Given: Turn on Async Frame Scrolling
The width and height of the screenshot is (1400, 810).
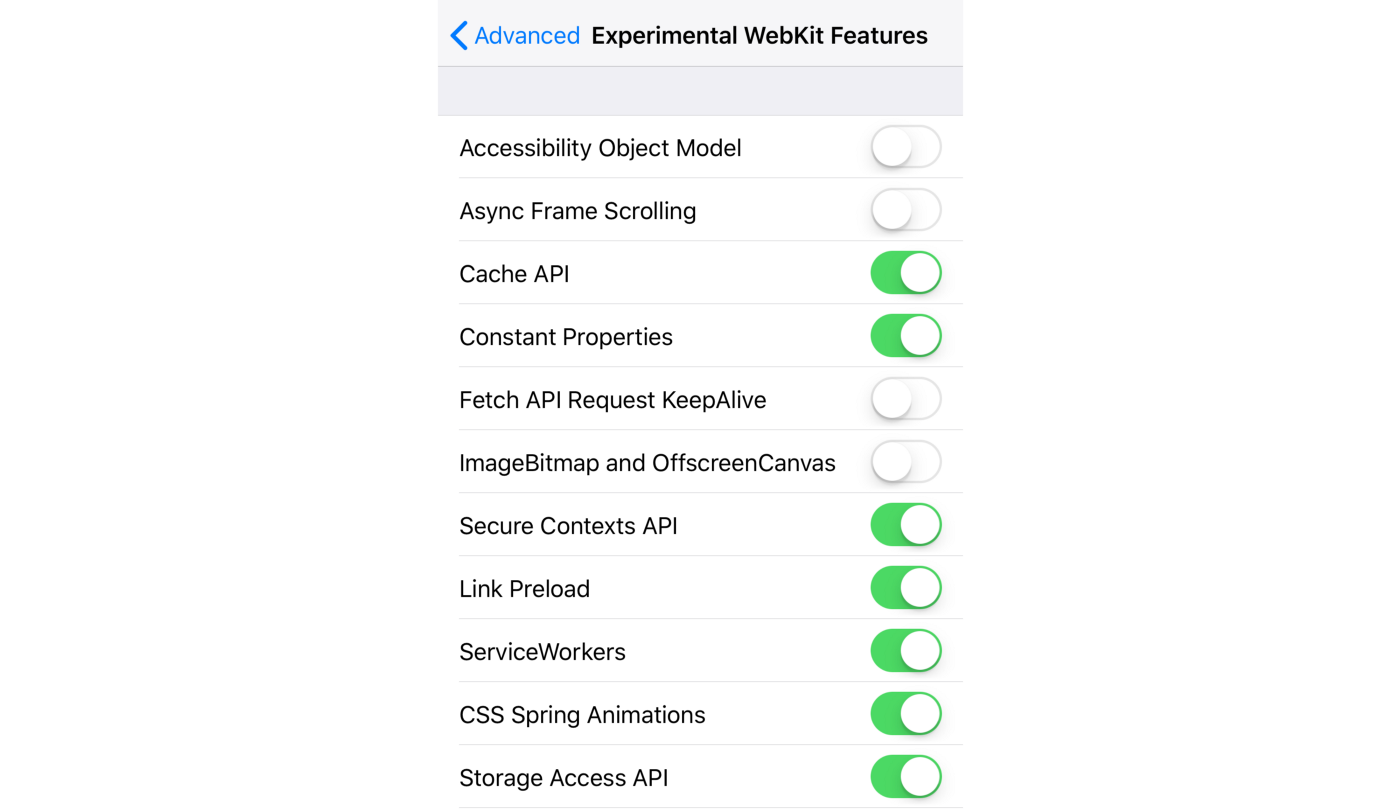Looking at the screenshot, I should [905, 210].
